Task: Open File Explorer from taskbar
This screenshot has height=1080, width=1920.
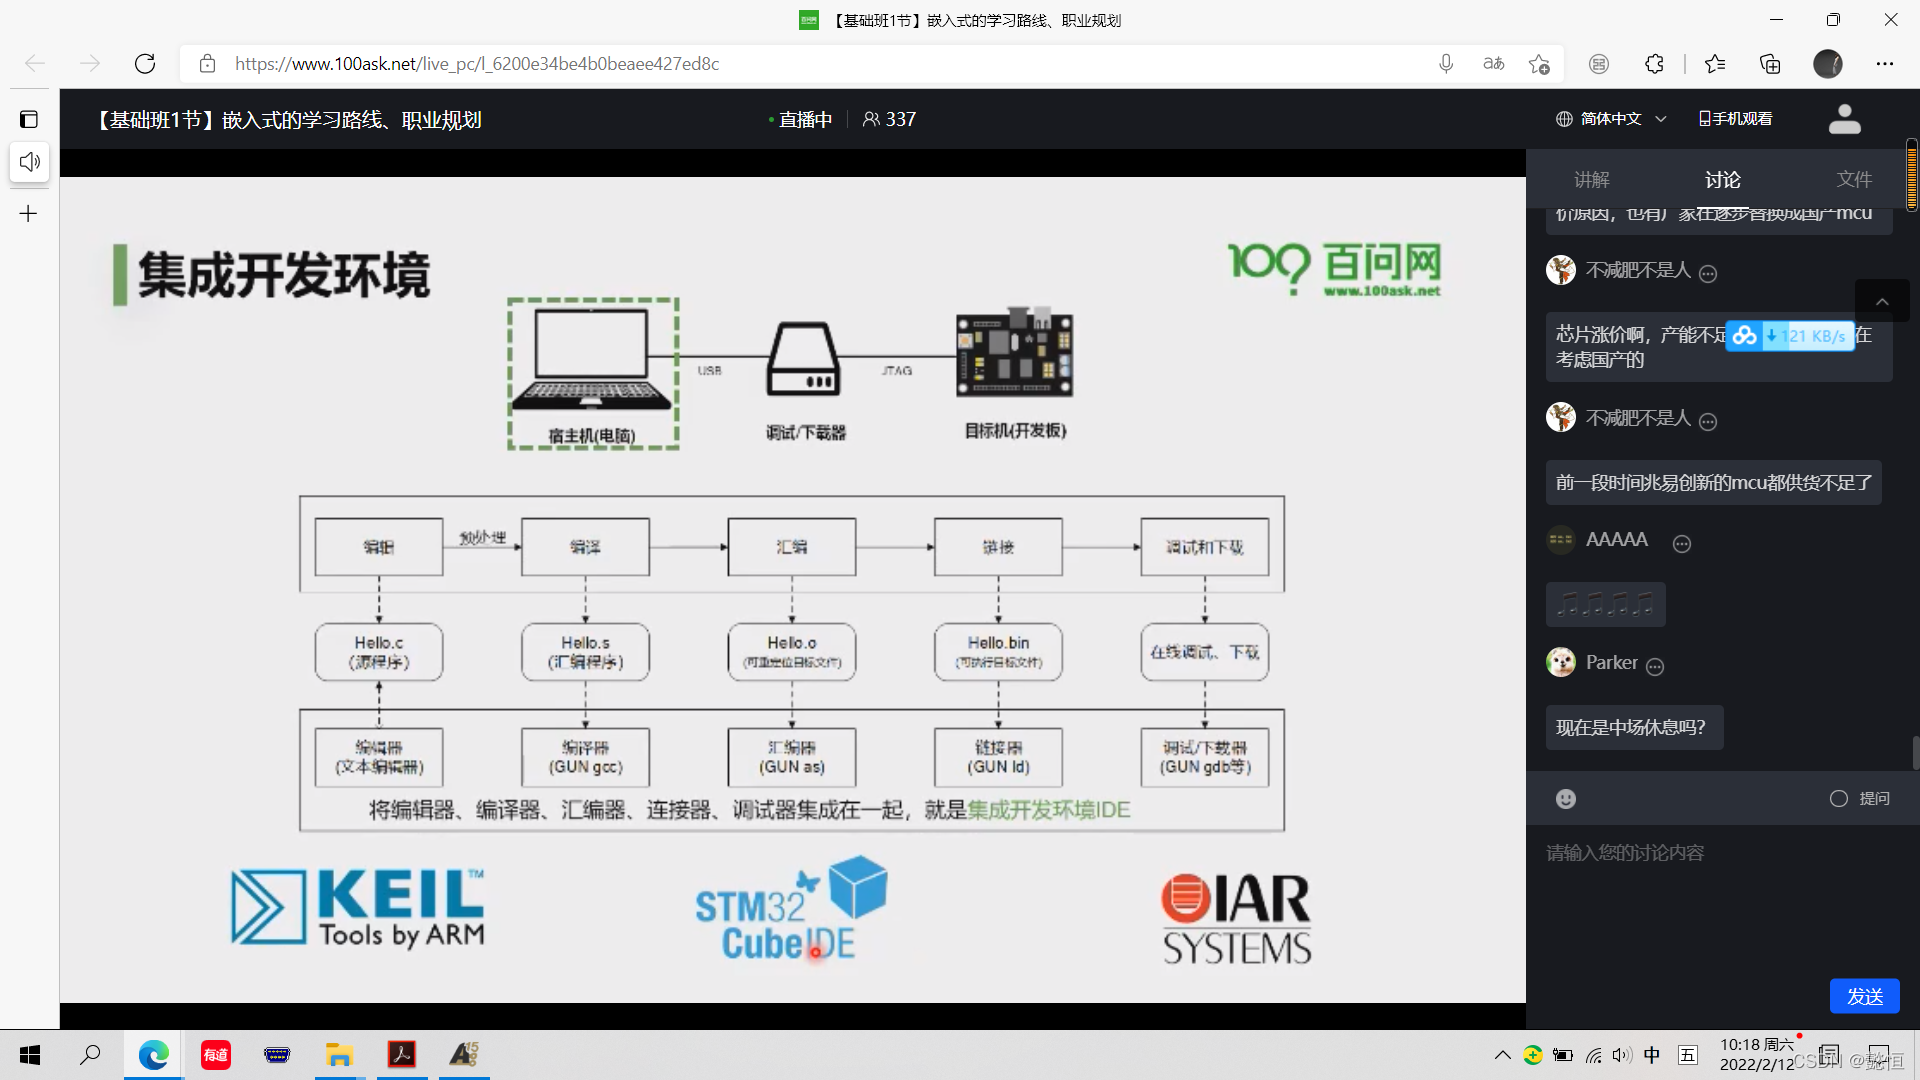Action: point(339,1055)
